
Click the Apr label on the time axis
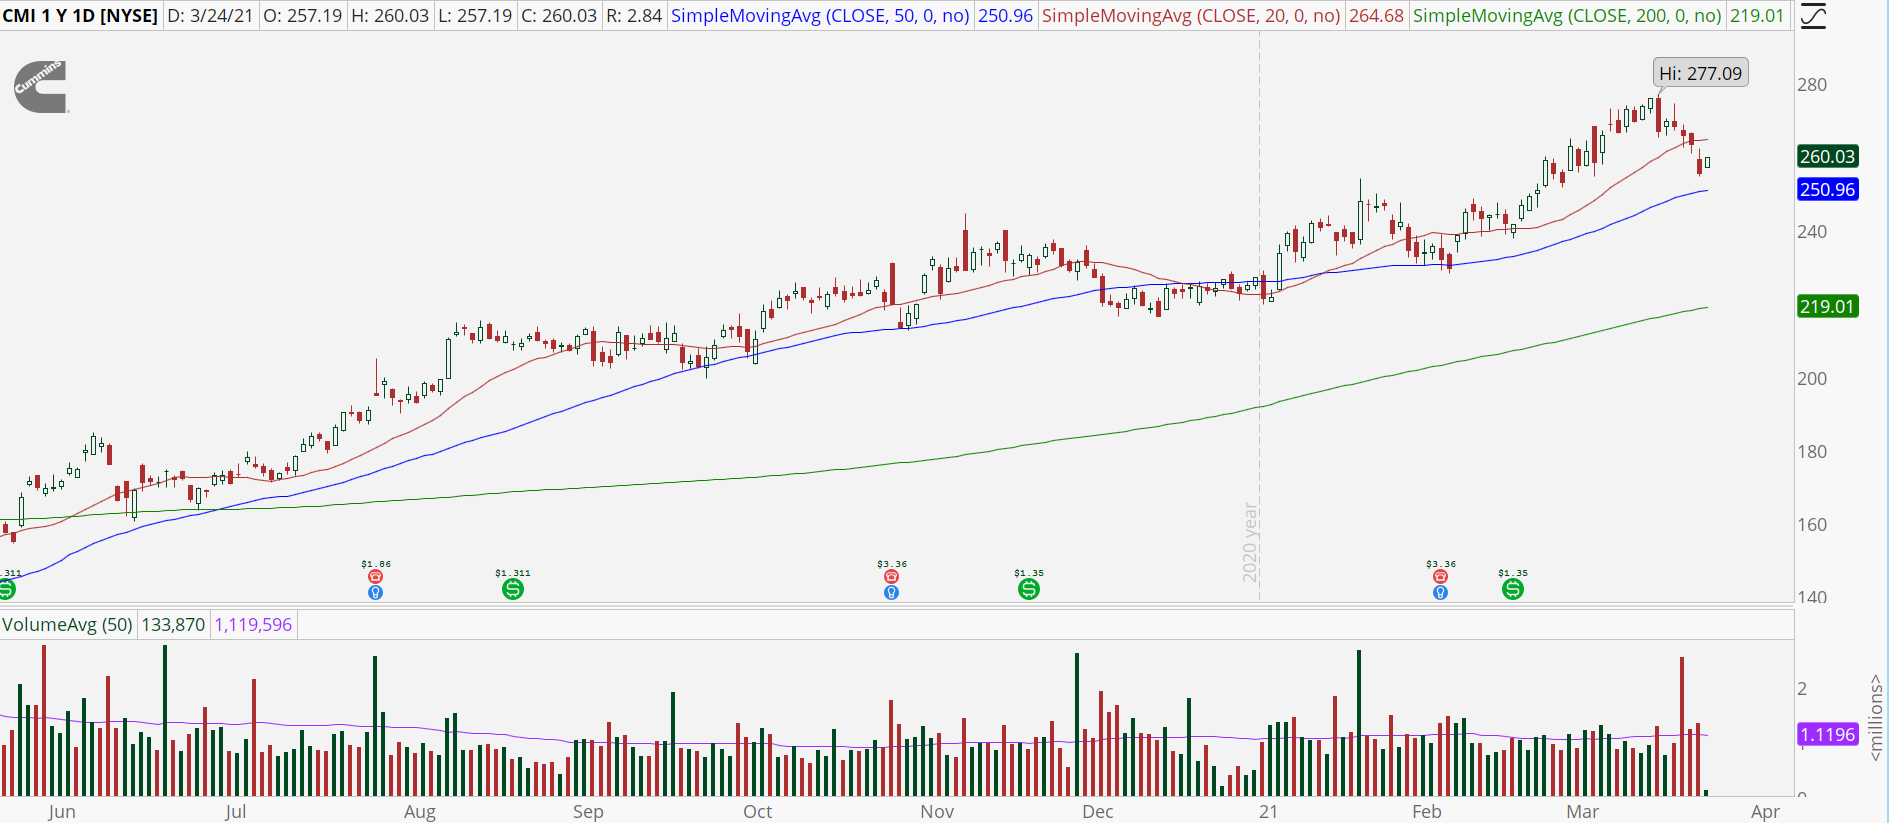pyautogui.click(x=1766, y=811)
